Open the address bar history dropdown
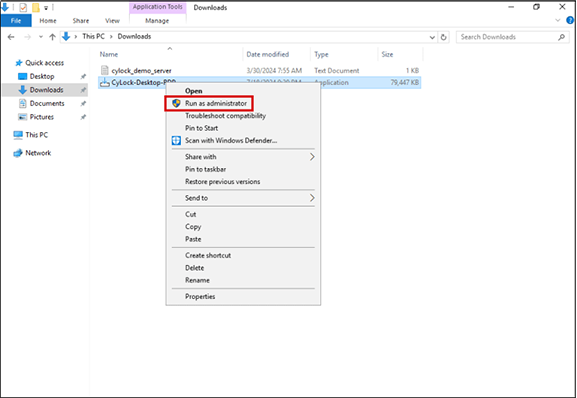Image resolution: width=577 pixels, height=398 pixels. pyautogui.click(x=432, y=37)
